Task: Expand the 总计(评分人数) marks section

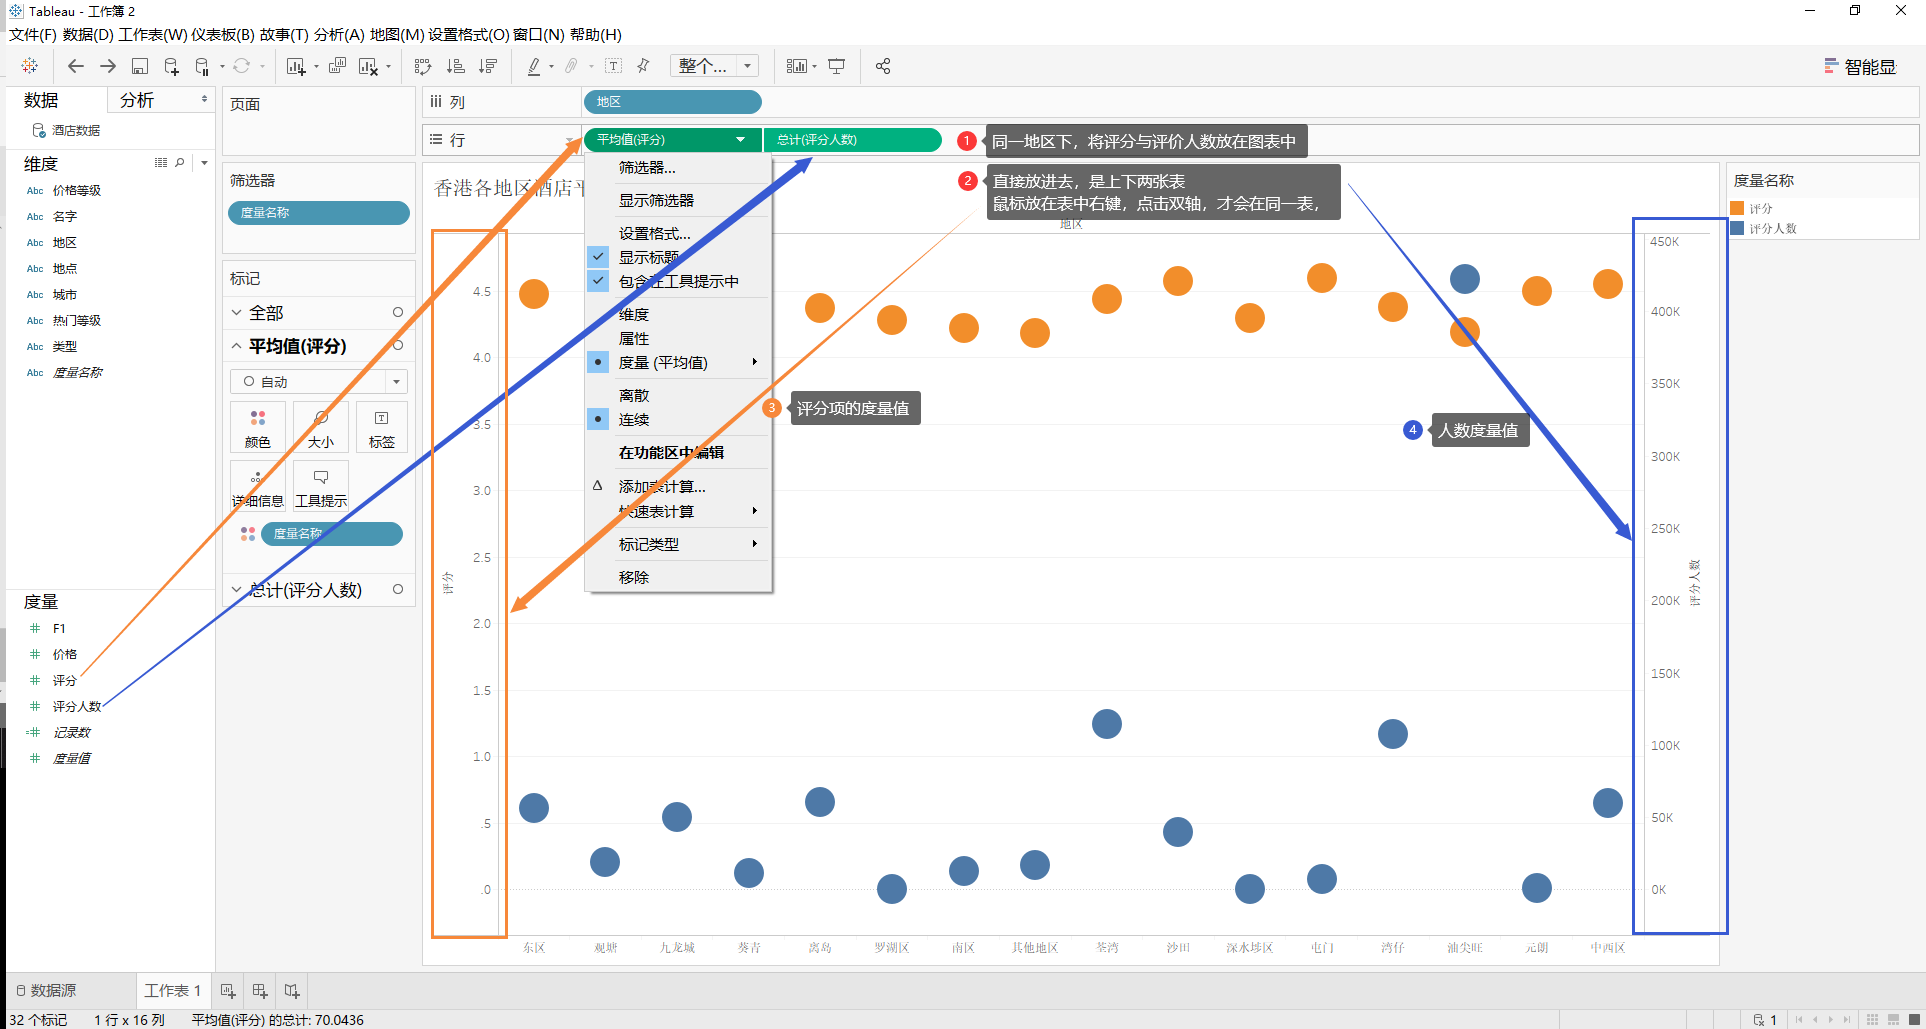Action: coord(237,590)
